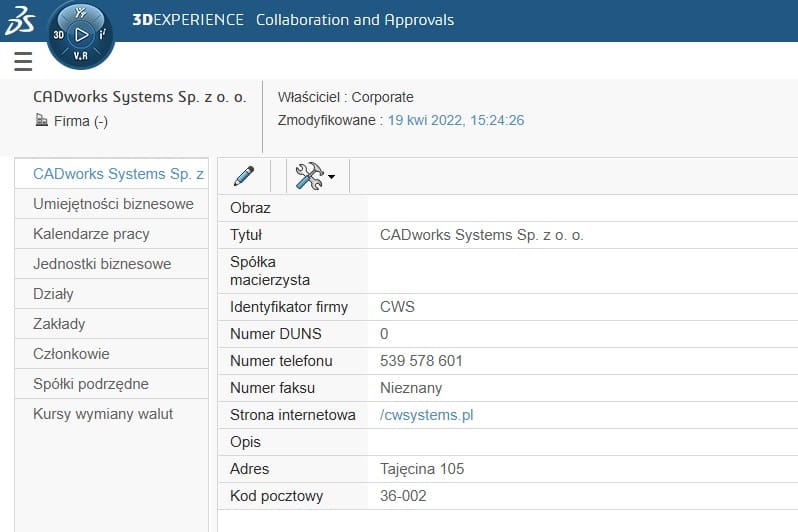The height and width of the screenshot is (532, 798).
Task: Select the Tytuł value CADworks Systems Sp. z o. o.
Action: 481,235
